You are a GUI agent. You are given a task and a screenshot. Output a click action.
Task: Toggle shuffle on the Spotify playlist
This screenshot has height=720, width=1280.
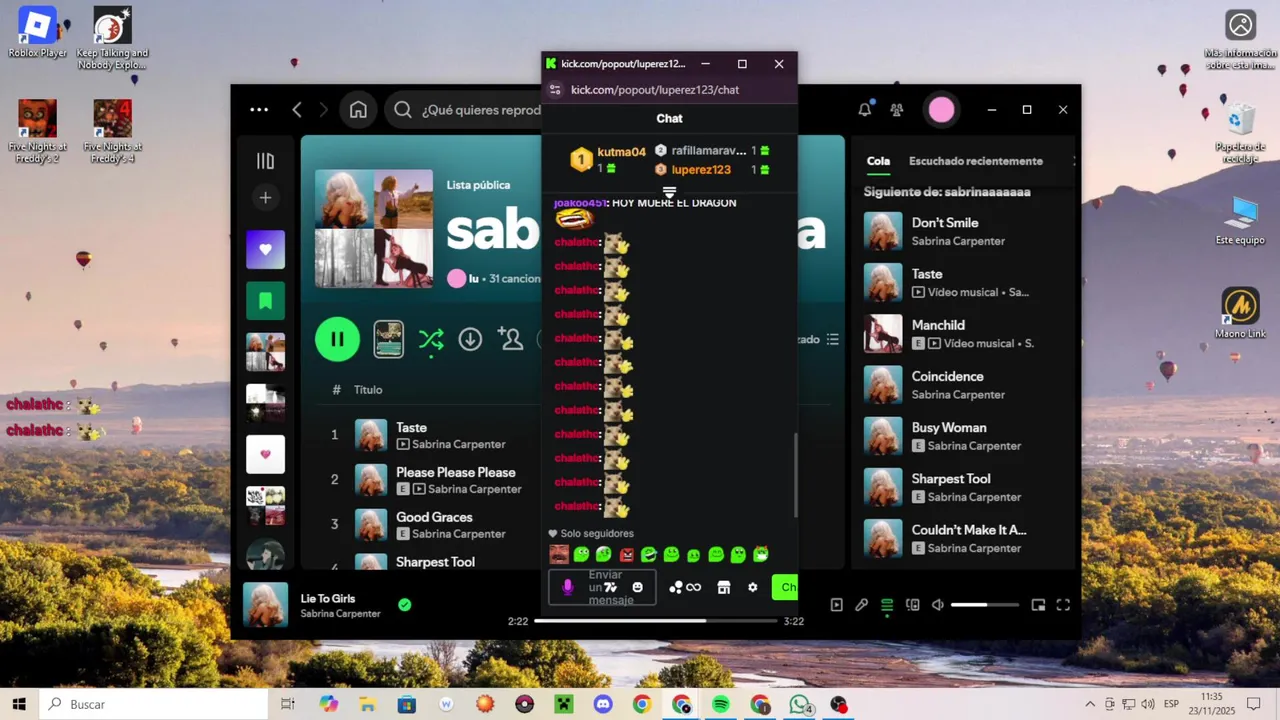point(431,339)
